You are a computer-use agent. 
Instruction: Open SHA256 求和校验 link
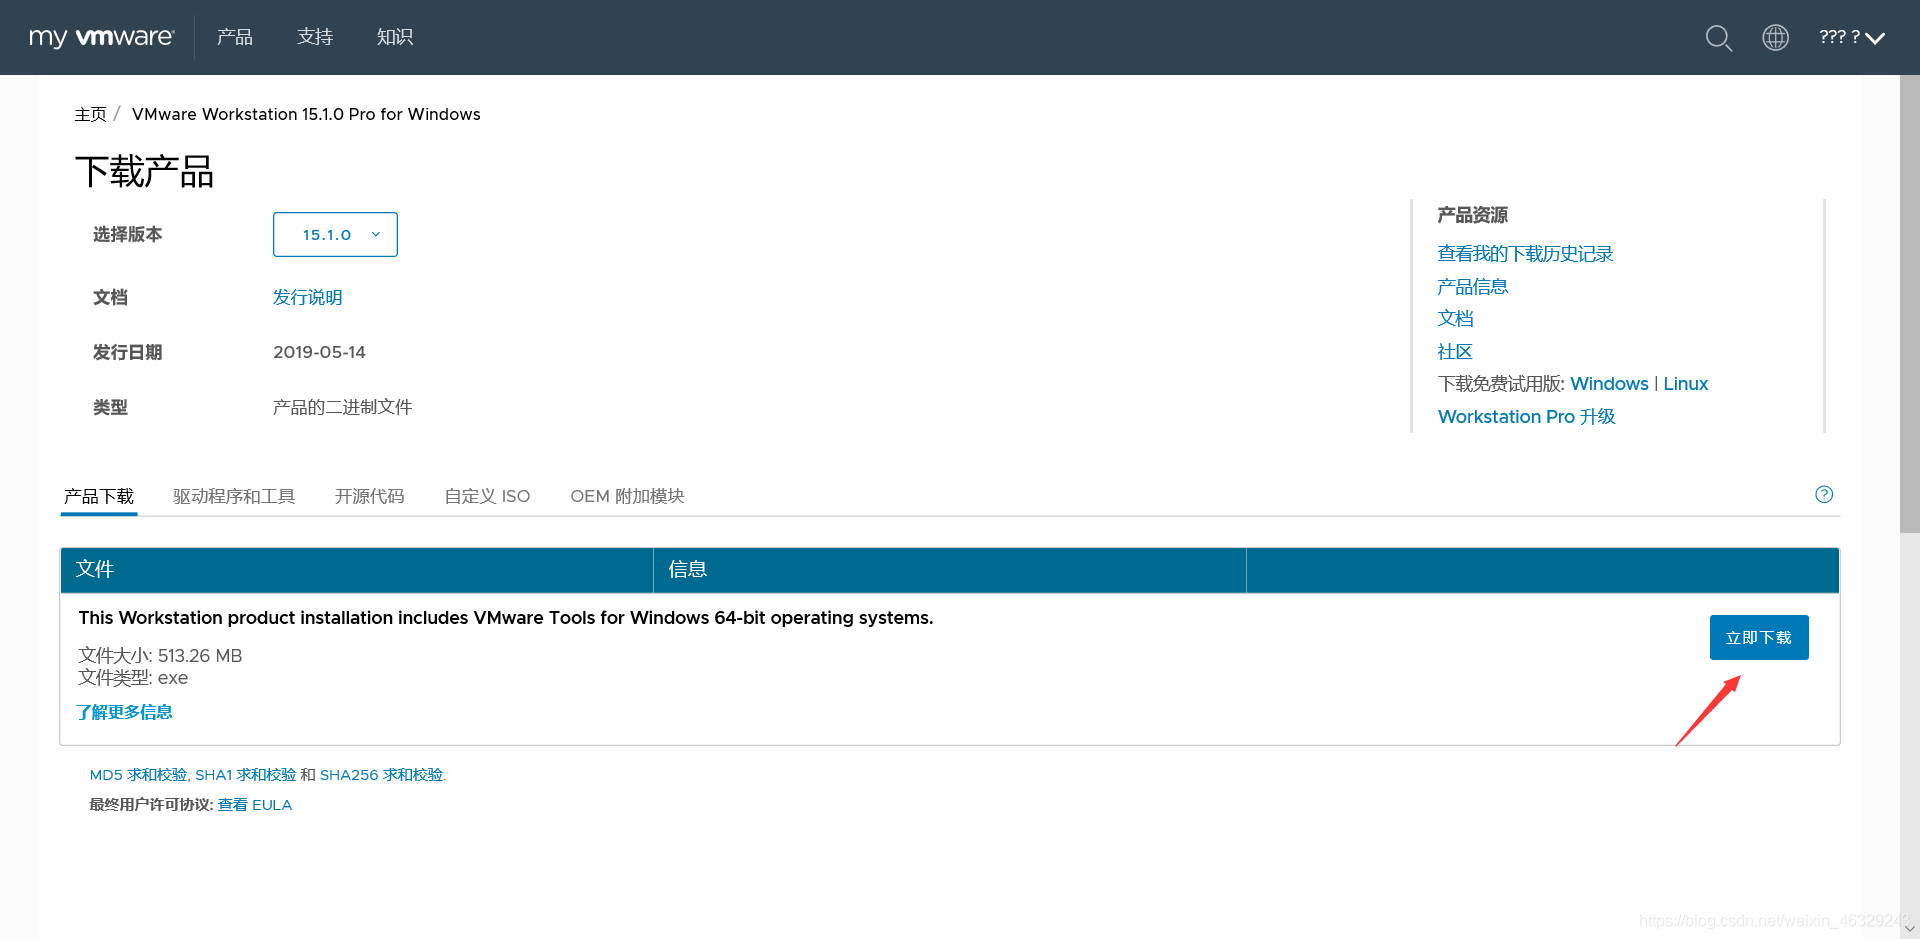[381, 775]
